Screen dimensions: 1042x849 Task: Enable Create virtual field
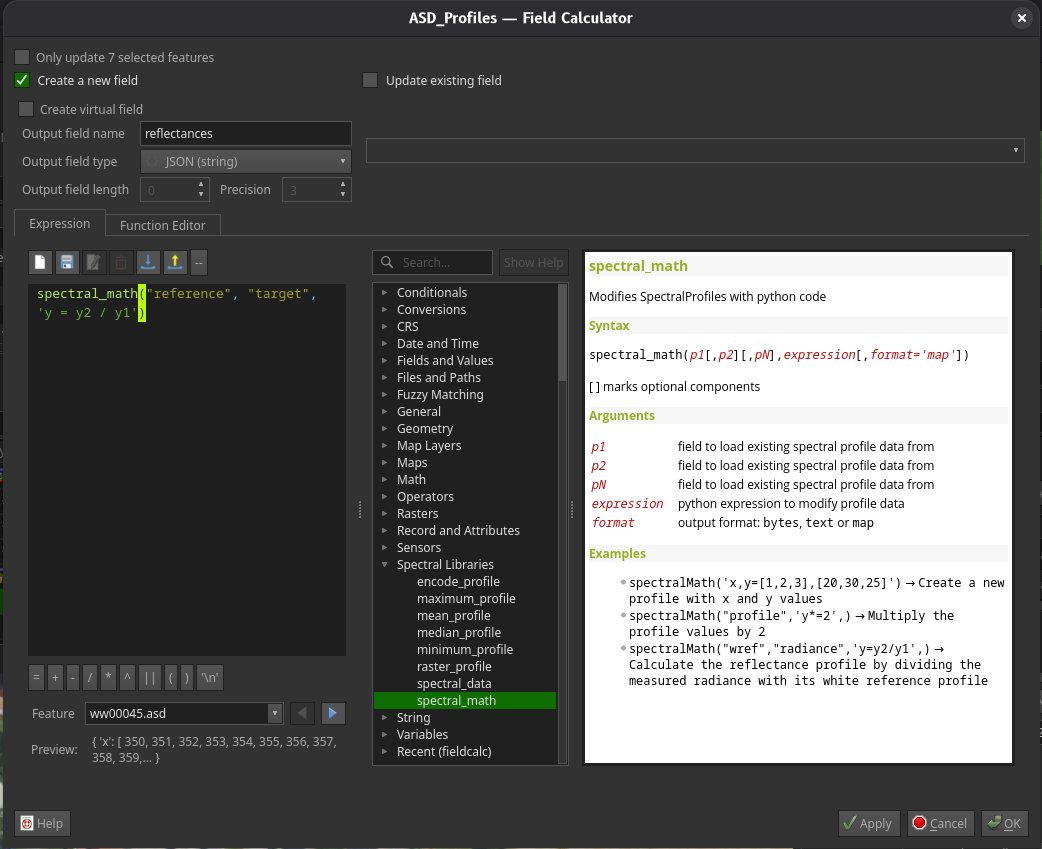[x=26, y=109]
